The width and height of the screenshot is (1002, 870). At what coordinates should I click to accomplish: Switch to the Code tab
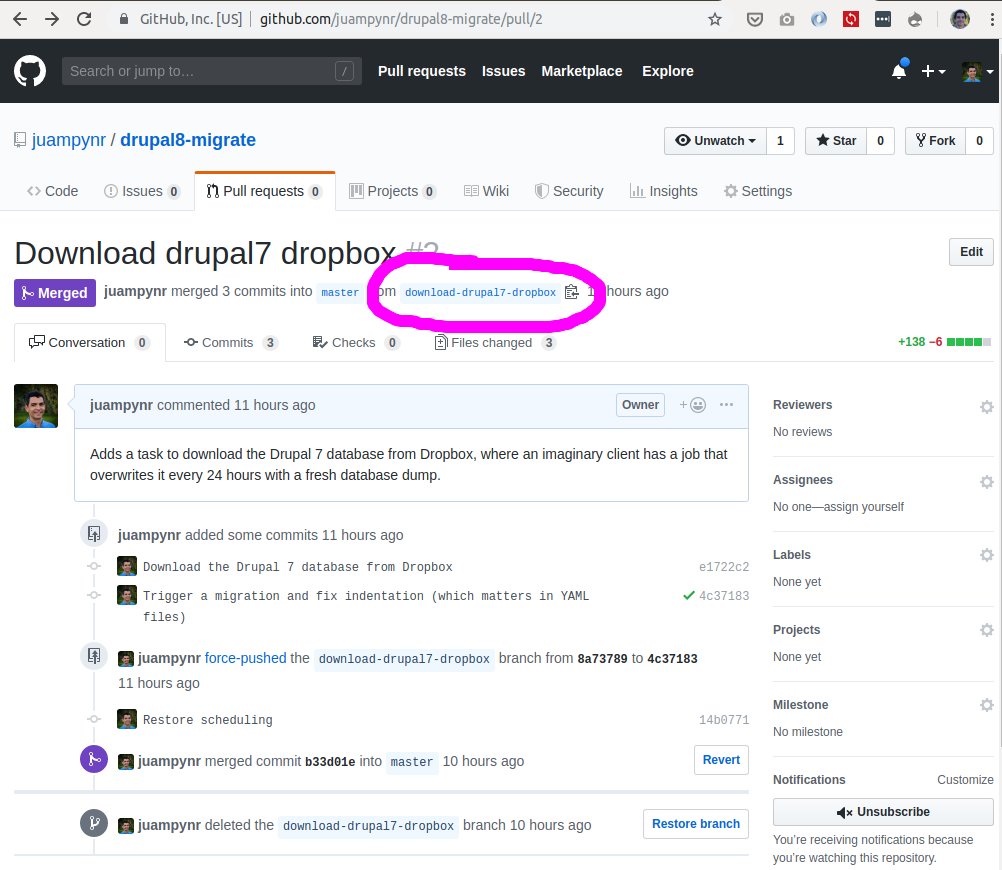click(x=52, y=191)
